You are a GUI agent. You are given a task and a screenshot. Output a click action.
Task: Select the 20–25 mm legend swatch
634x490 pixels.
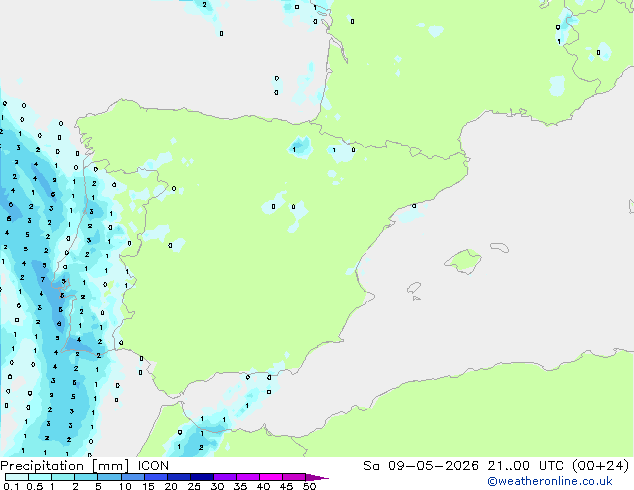[178, 477]
